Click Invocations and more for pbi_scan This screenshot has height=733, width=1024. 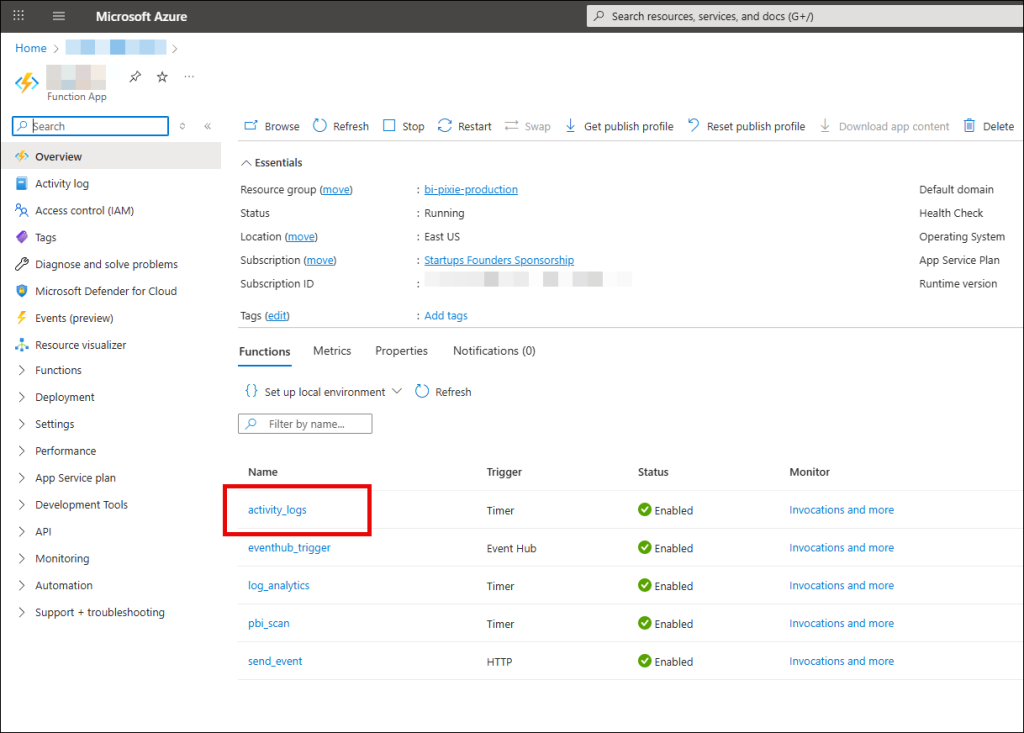tap(841, 624)
